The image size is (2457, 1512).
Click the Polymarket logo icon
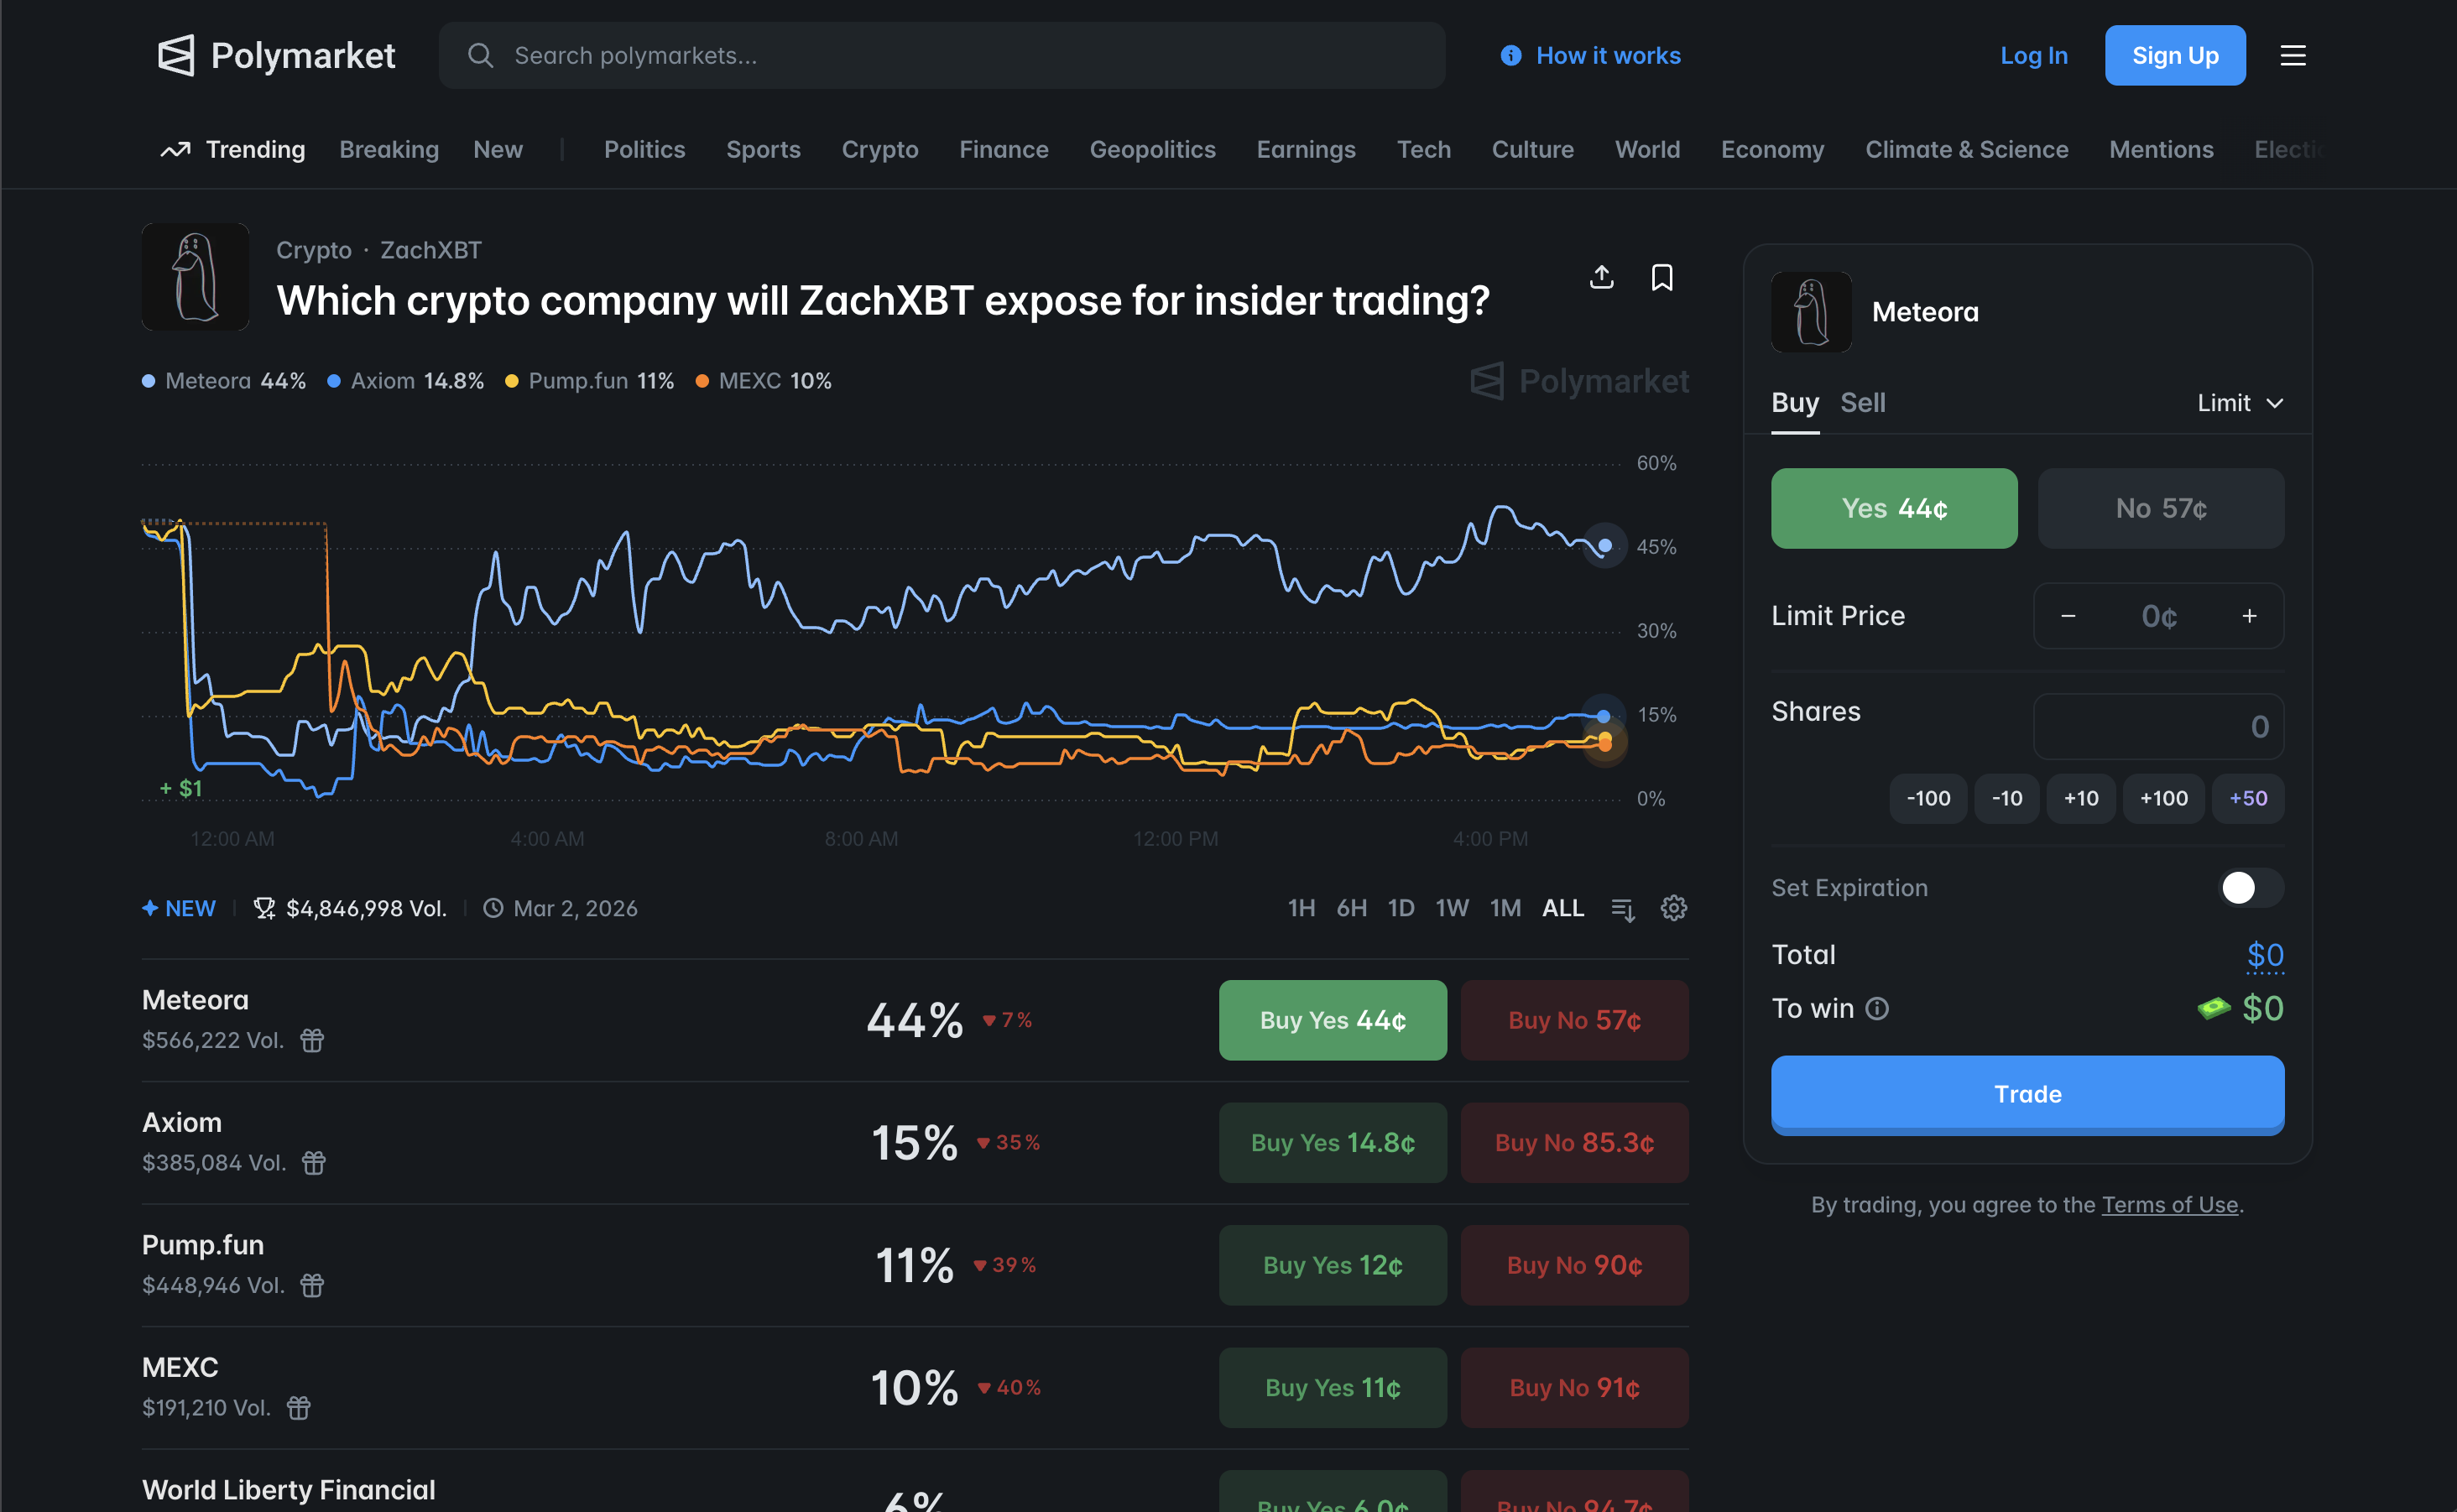[x=176, y=56]
